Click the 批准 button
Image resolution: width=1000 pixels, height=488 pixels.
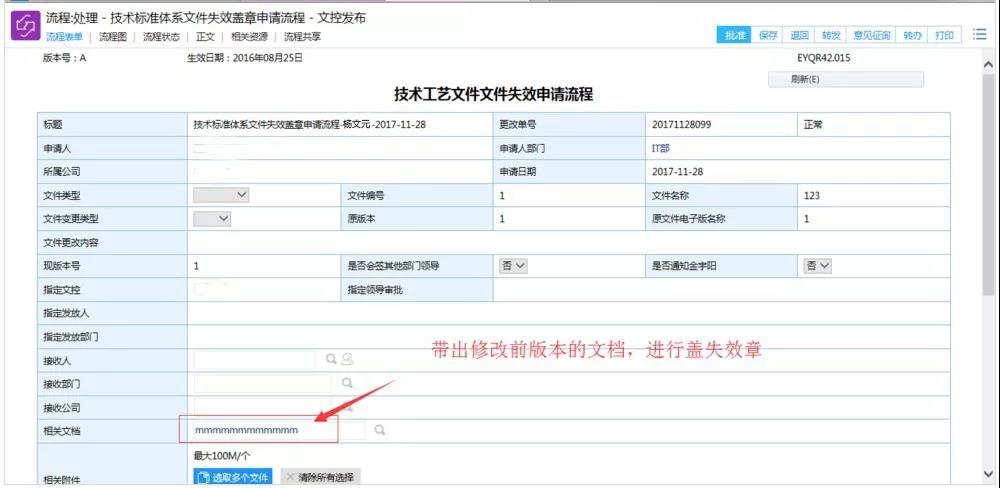point(735,35)
